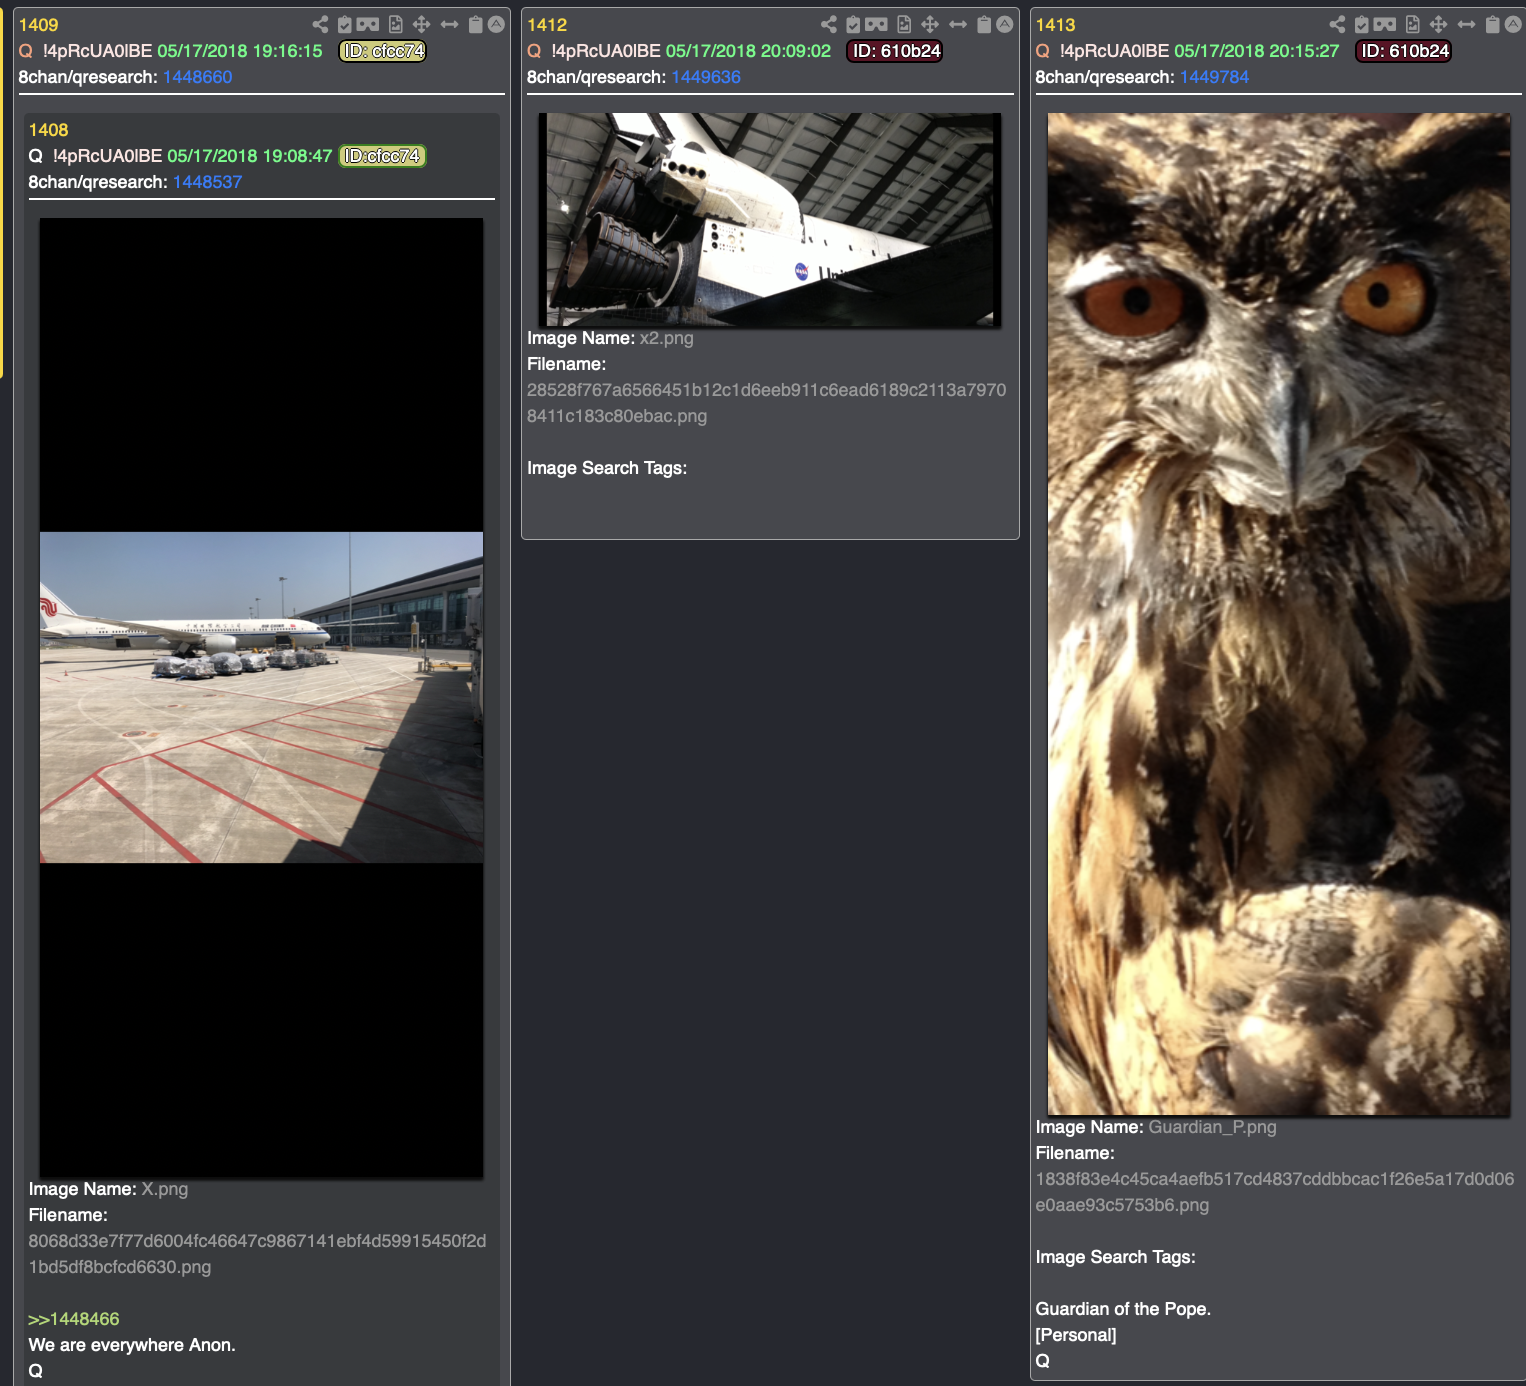Click the filename starting with 1838f83e4c45

[x=1275, y=1192]
